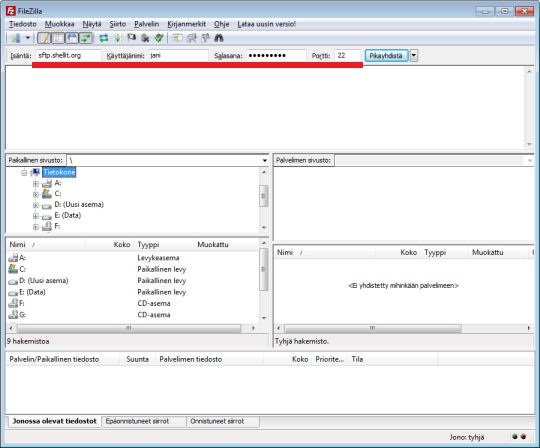The width and height of the screenshot is (540, 448).
Task: Open the Pikayhdistä history dropdown
Action: [414, 56]
